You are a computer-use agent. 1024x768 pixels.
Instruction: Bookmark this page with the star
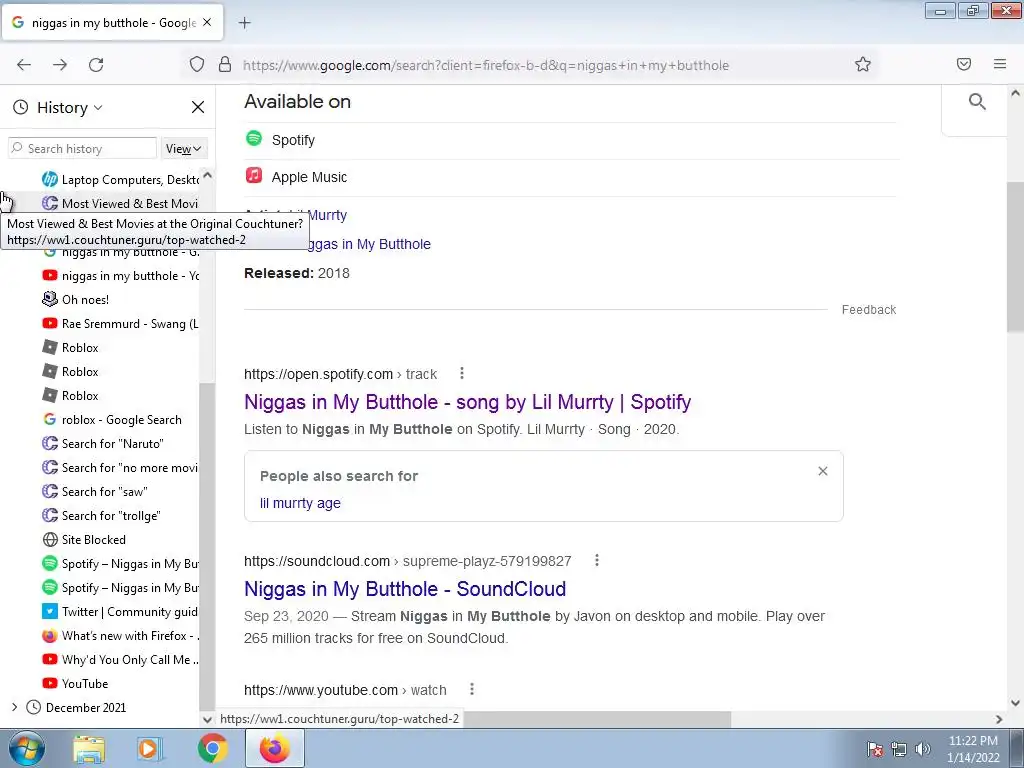[x=863, y=64]
